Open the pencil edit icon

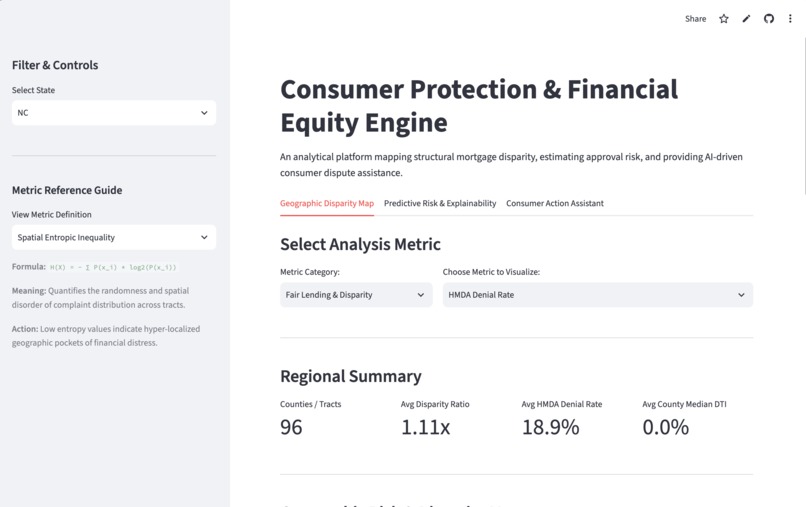coord(746,19)
